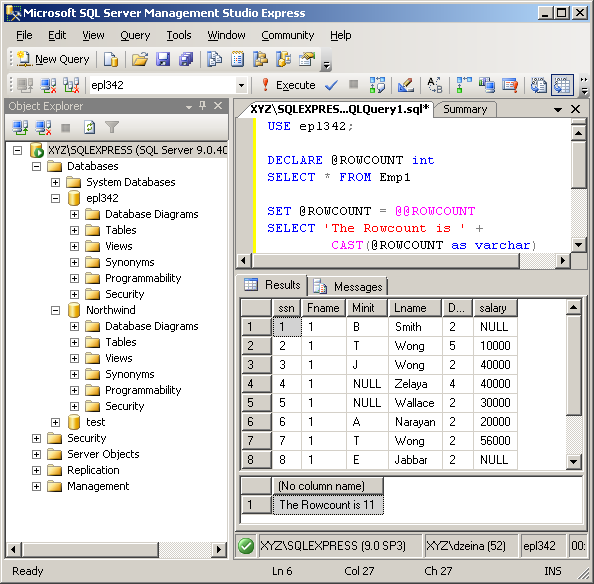Image resolution: width=594 pixels, height=584 pixels.
Task: Click the Filter funnel icon in Object Explorer
Action: [112, 128]
